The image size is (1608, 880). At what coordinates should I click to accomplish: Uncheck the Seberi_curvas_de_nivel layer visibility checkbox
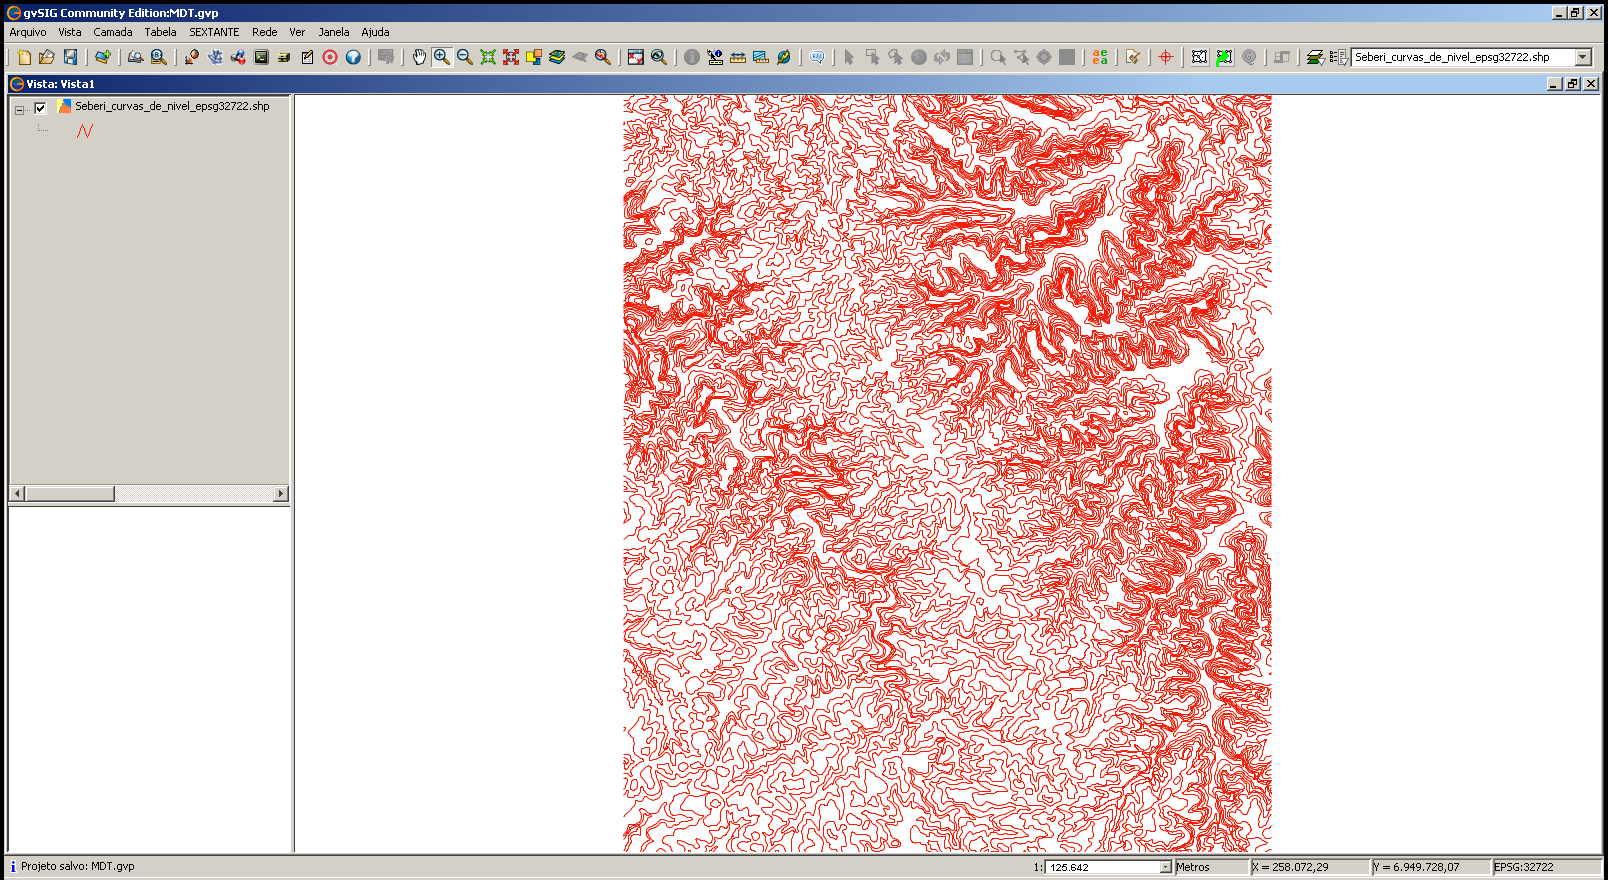coord(40,108)
